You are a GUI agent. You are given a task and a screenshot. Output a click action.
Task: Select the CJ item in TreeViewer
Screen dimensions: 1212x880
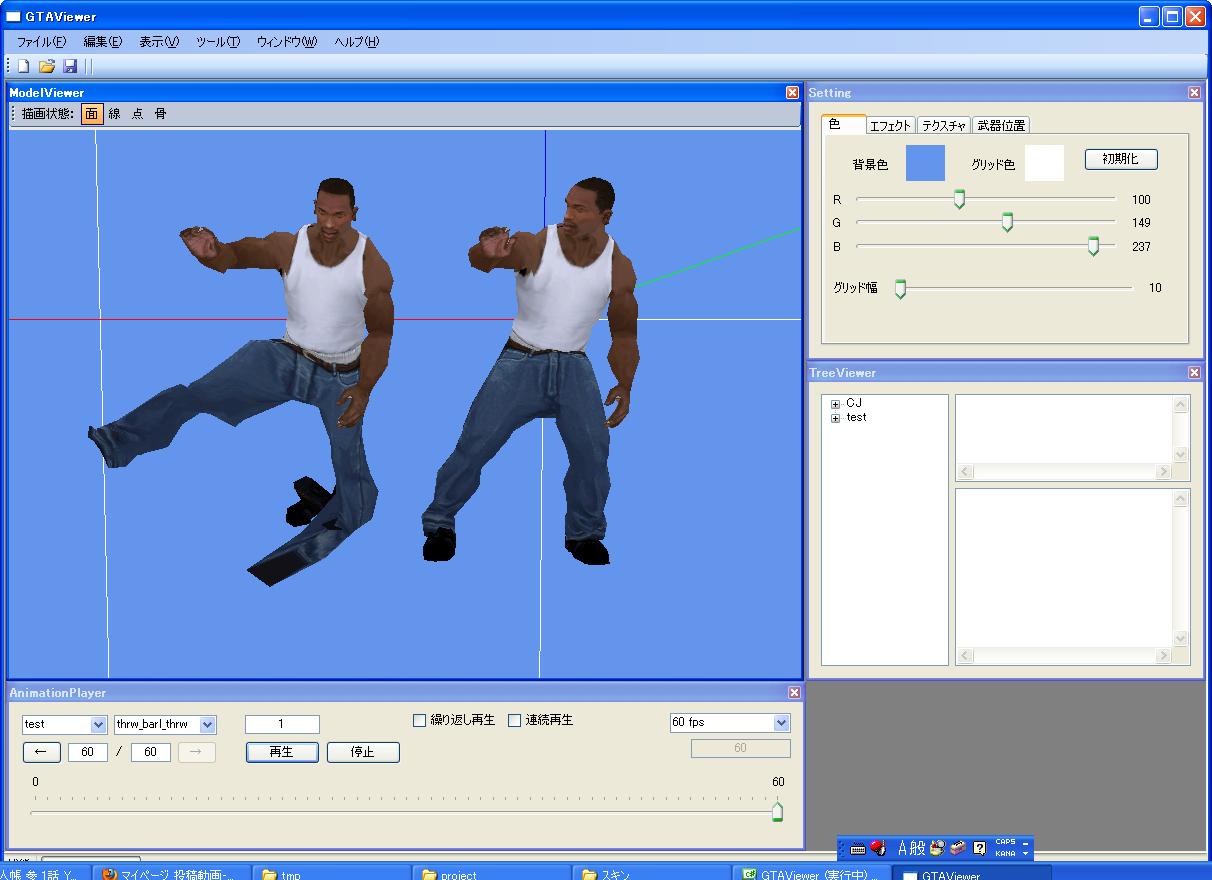tap(854, 403)
